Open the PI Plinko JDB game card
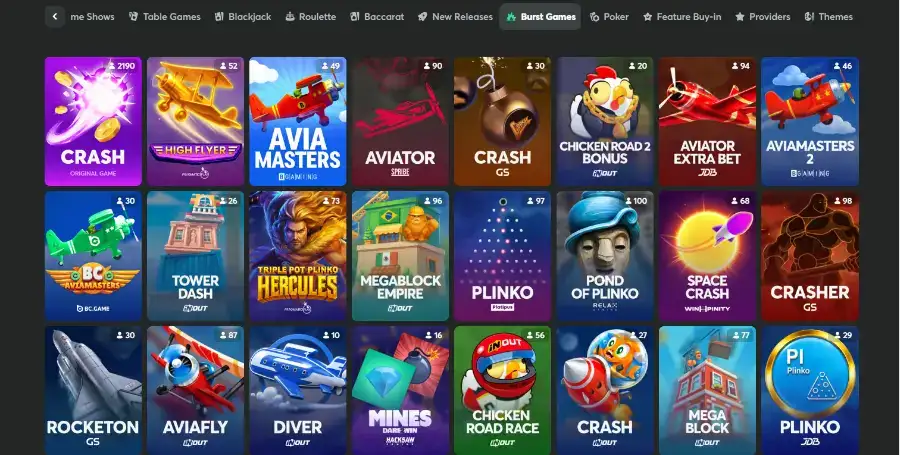This screenshot has width=900, height=455. point(810,391)
